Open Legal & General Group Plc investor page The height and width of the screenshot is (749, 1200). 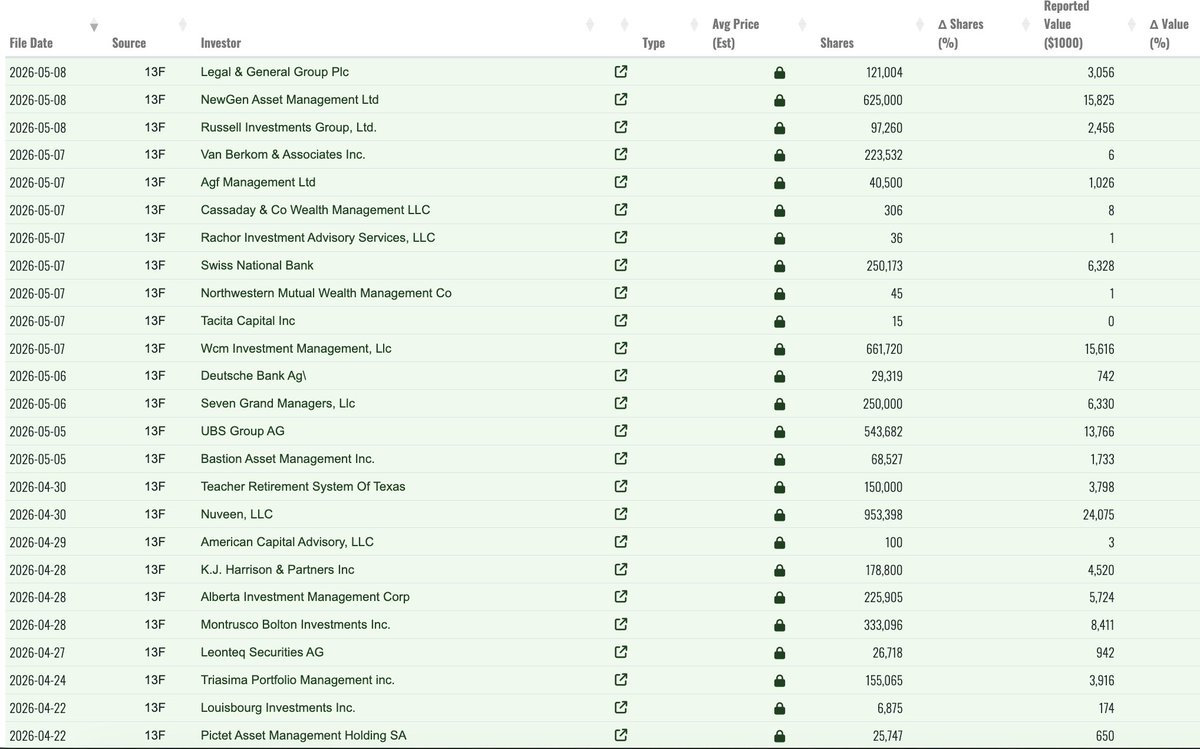[275, 72]
